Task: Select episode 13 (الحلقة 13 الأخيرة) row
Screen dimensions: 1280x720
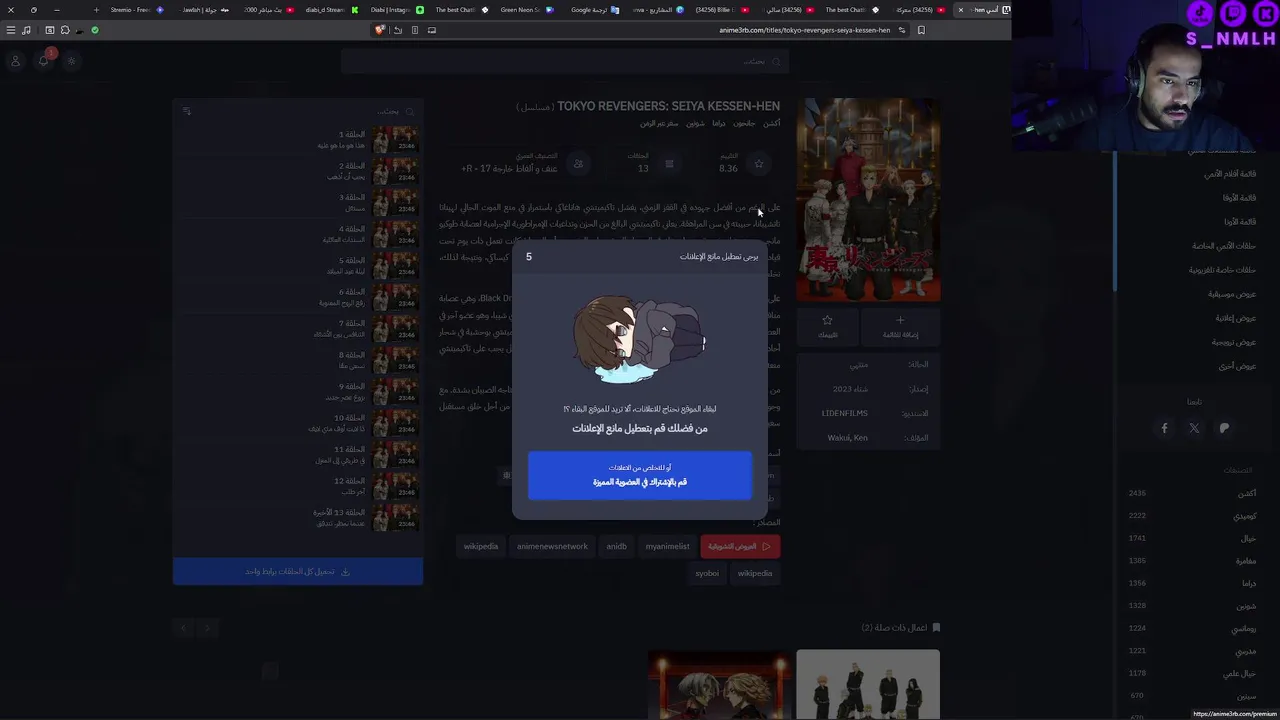Action: click(300, 517)
